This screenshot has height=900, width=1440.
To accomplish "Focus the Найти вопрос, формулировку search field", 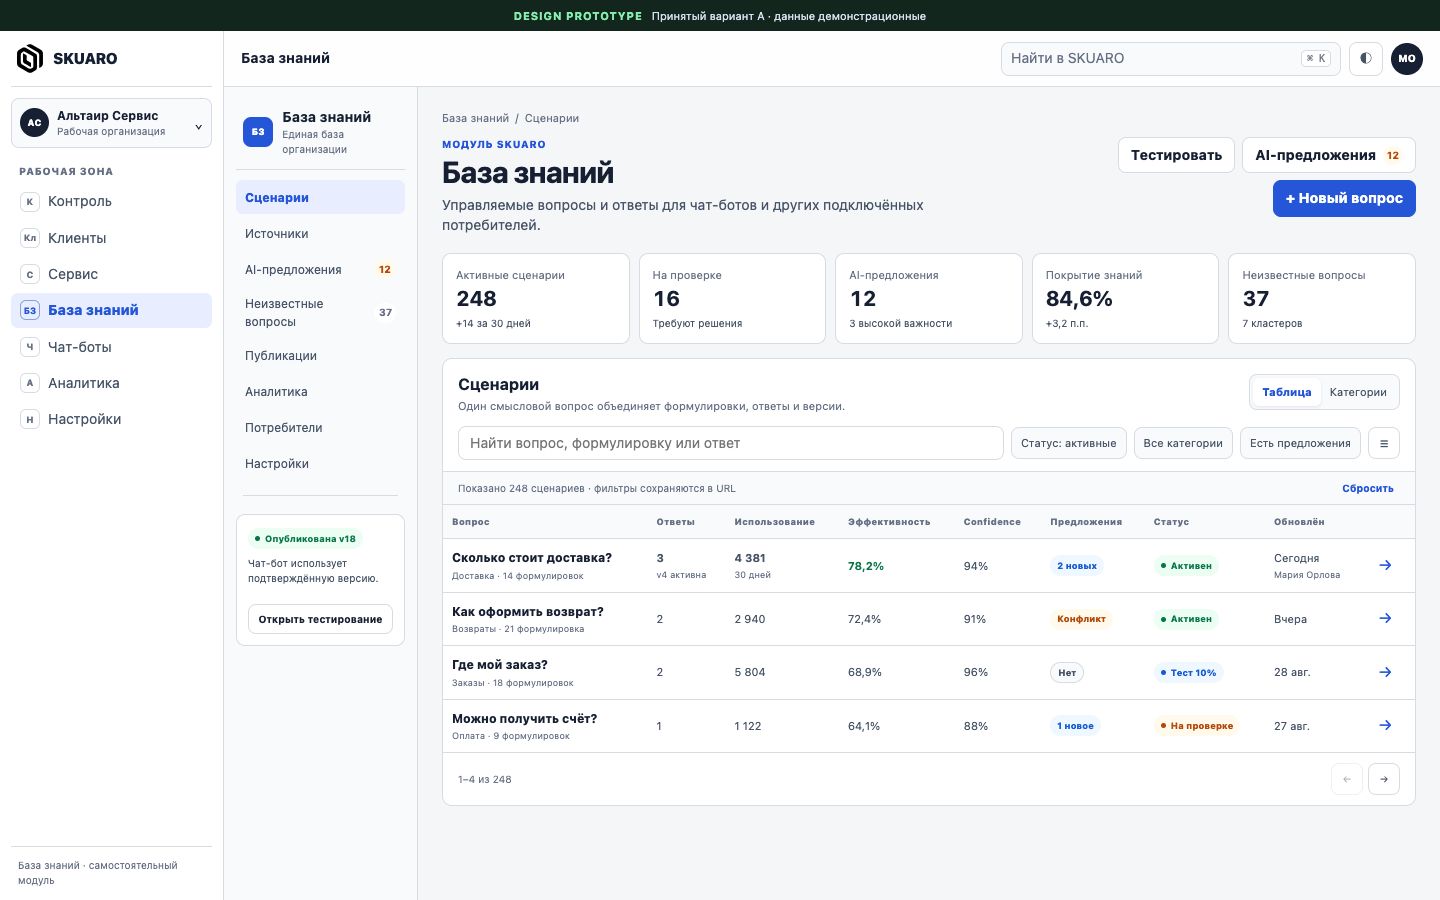I will pyautogui.click(x=731, y=443).
